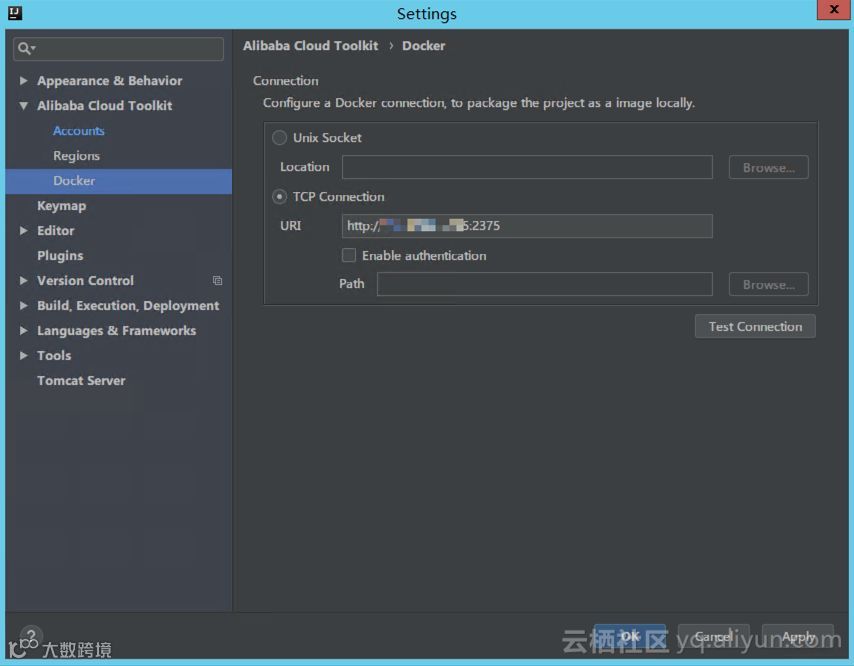This screenshot has width=854, height=666.
Task: Click the authentication Path field
Action: click(x=545, y=284)
